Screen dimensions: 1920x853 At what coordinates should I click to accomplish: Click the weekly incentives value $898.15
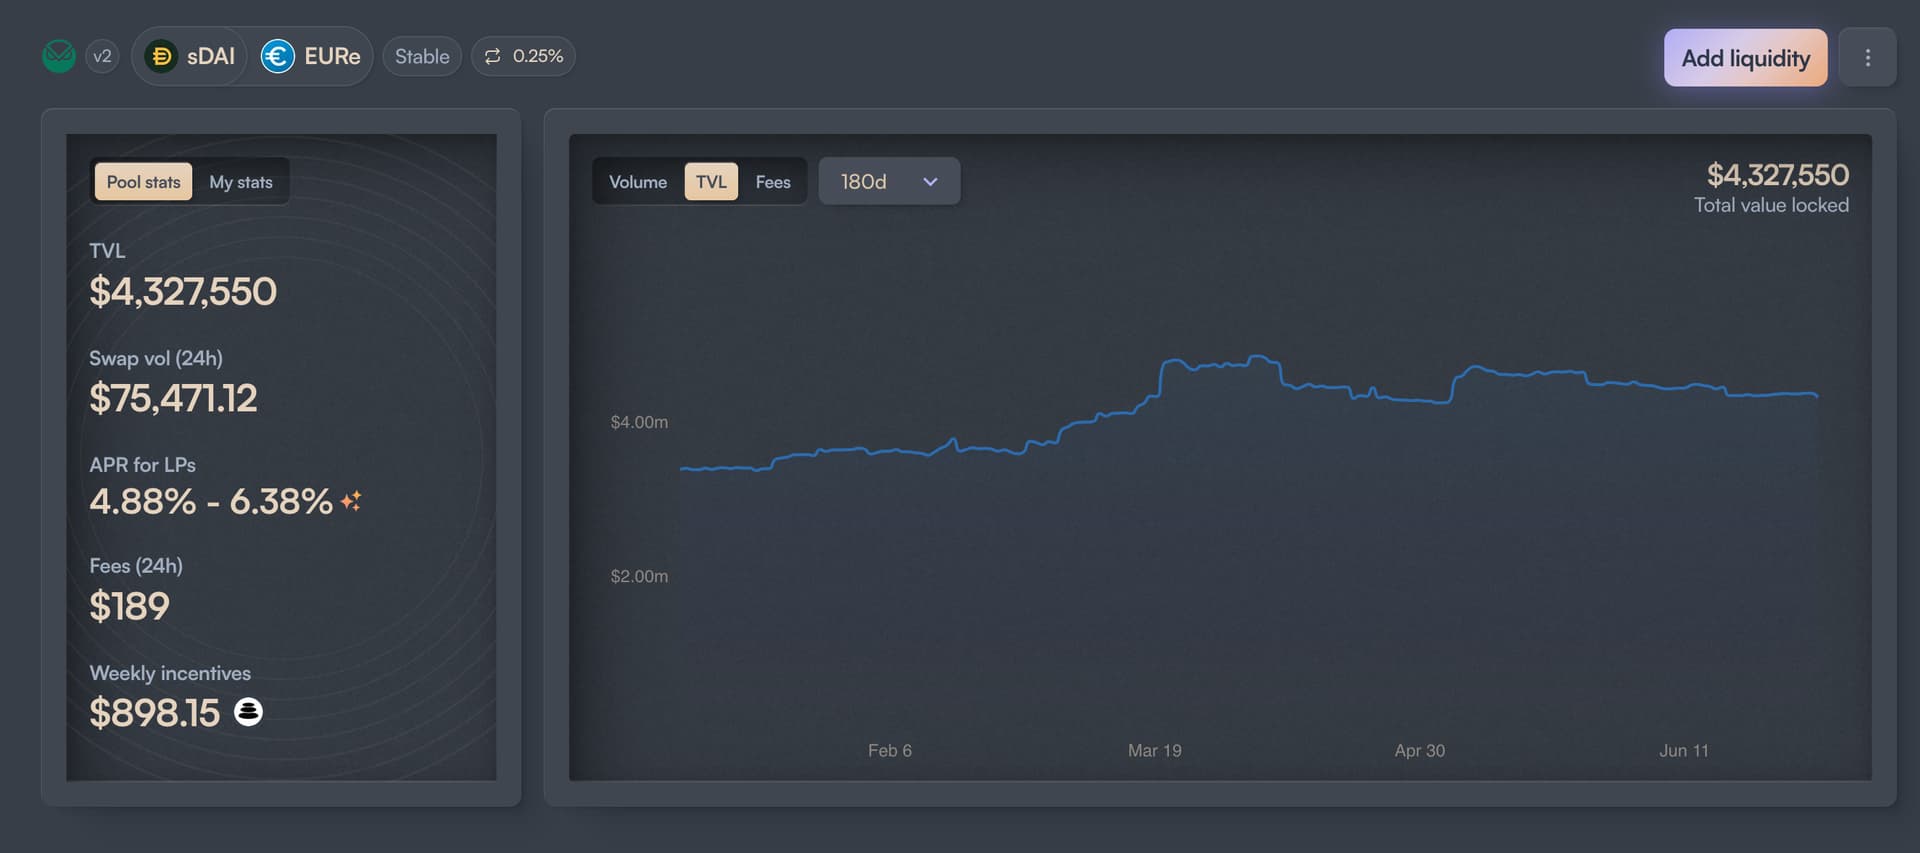[154, 713]
